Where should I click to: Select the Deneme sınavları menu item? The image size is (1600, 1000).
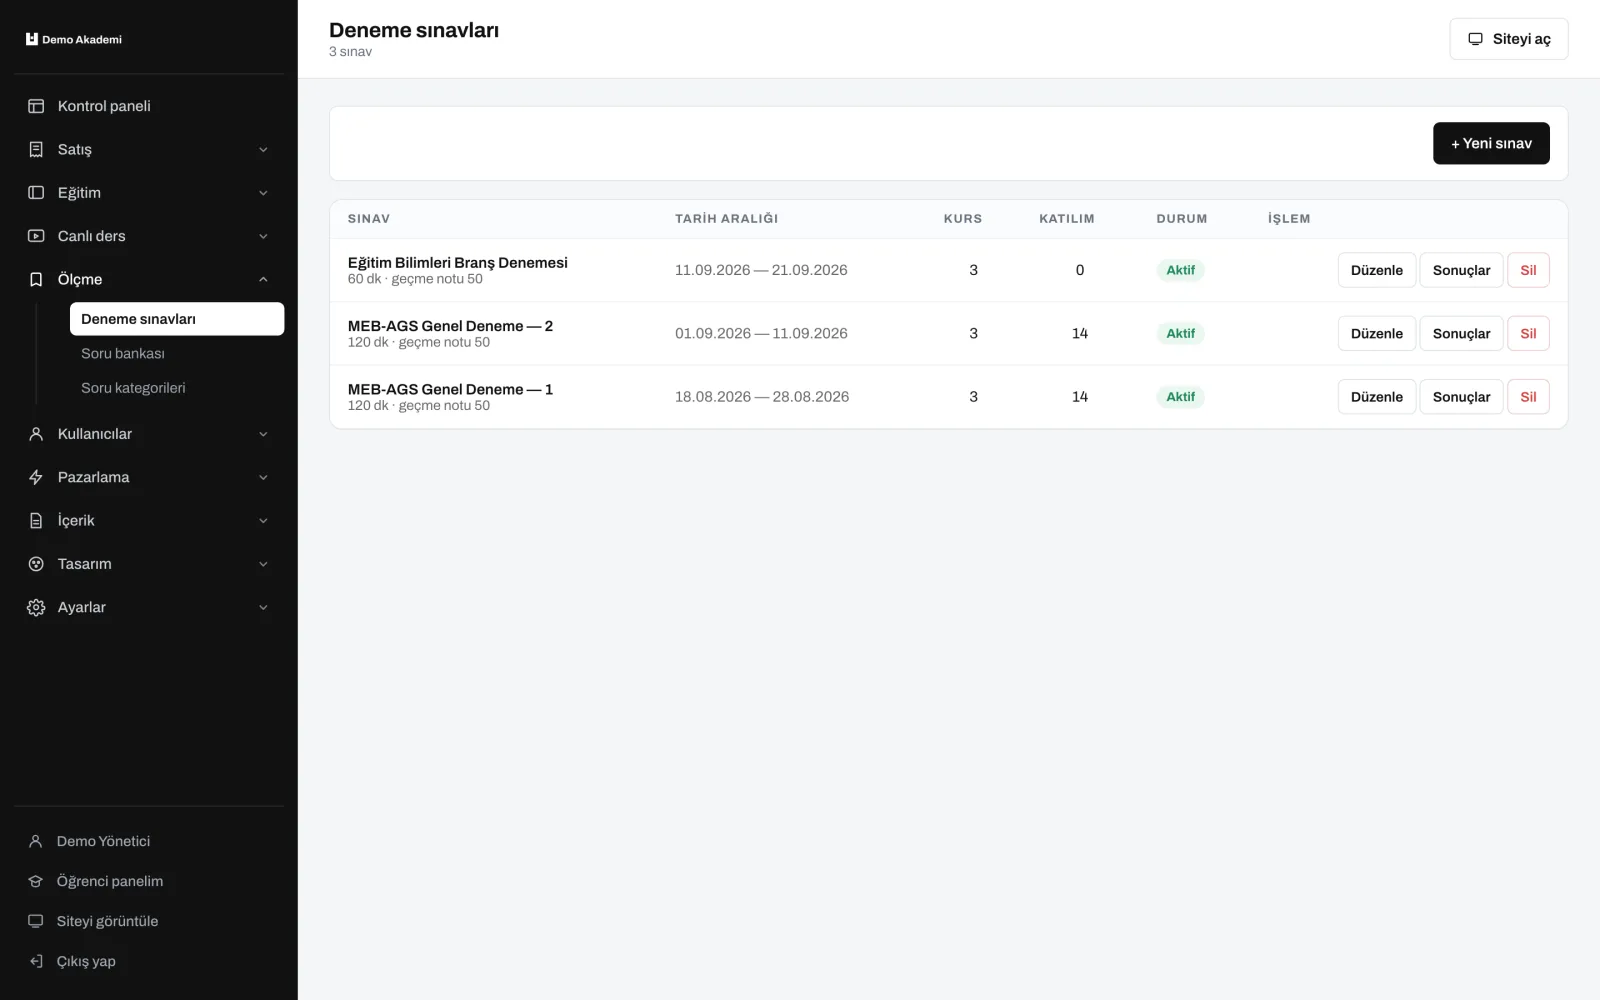pos(177,319)
